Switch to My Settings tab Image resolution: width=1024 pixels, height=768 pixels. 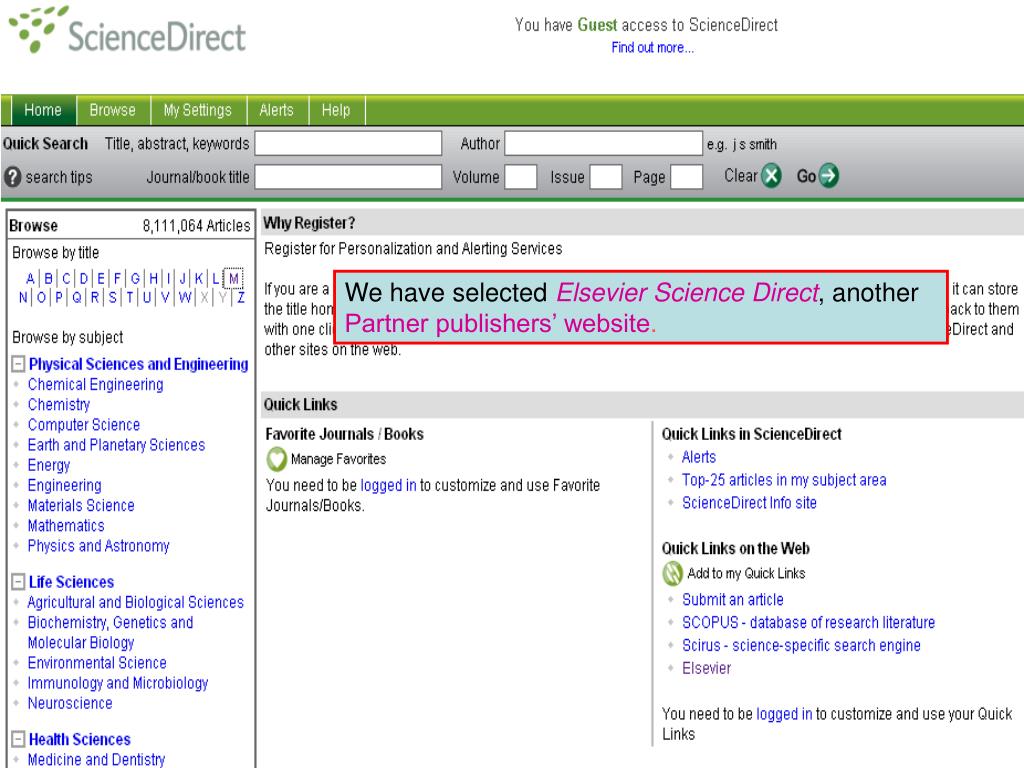198,110
